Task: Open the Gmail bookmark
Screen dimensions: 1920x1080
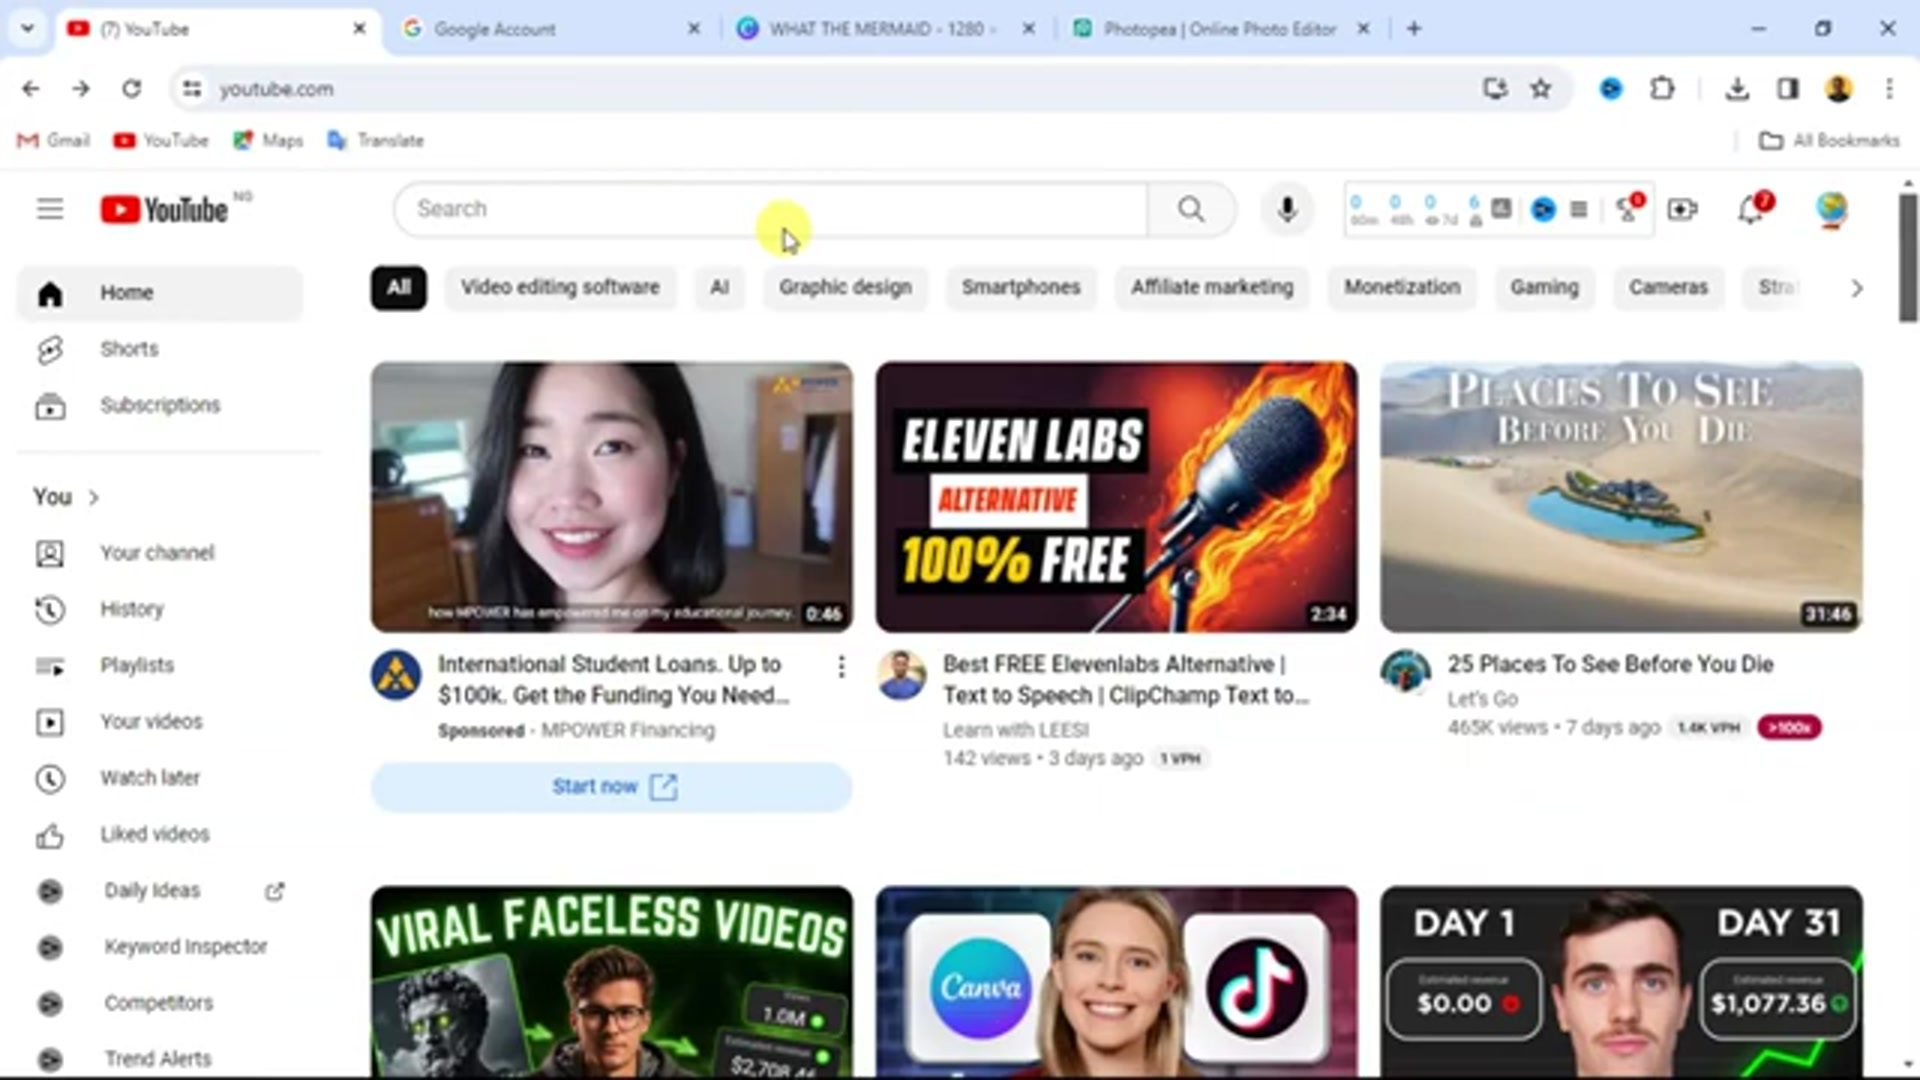Action: point(54,141)
